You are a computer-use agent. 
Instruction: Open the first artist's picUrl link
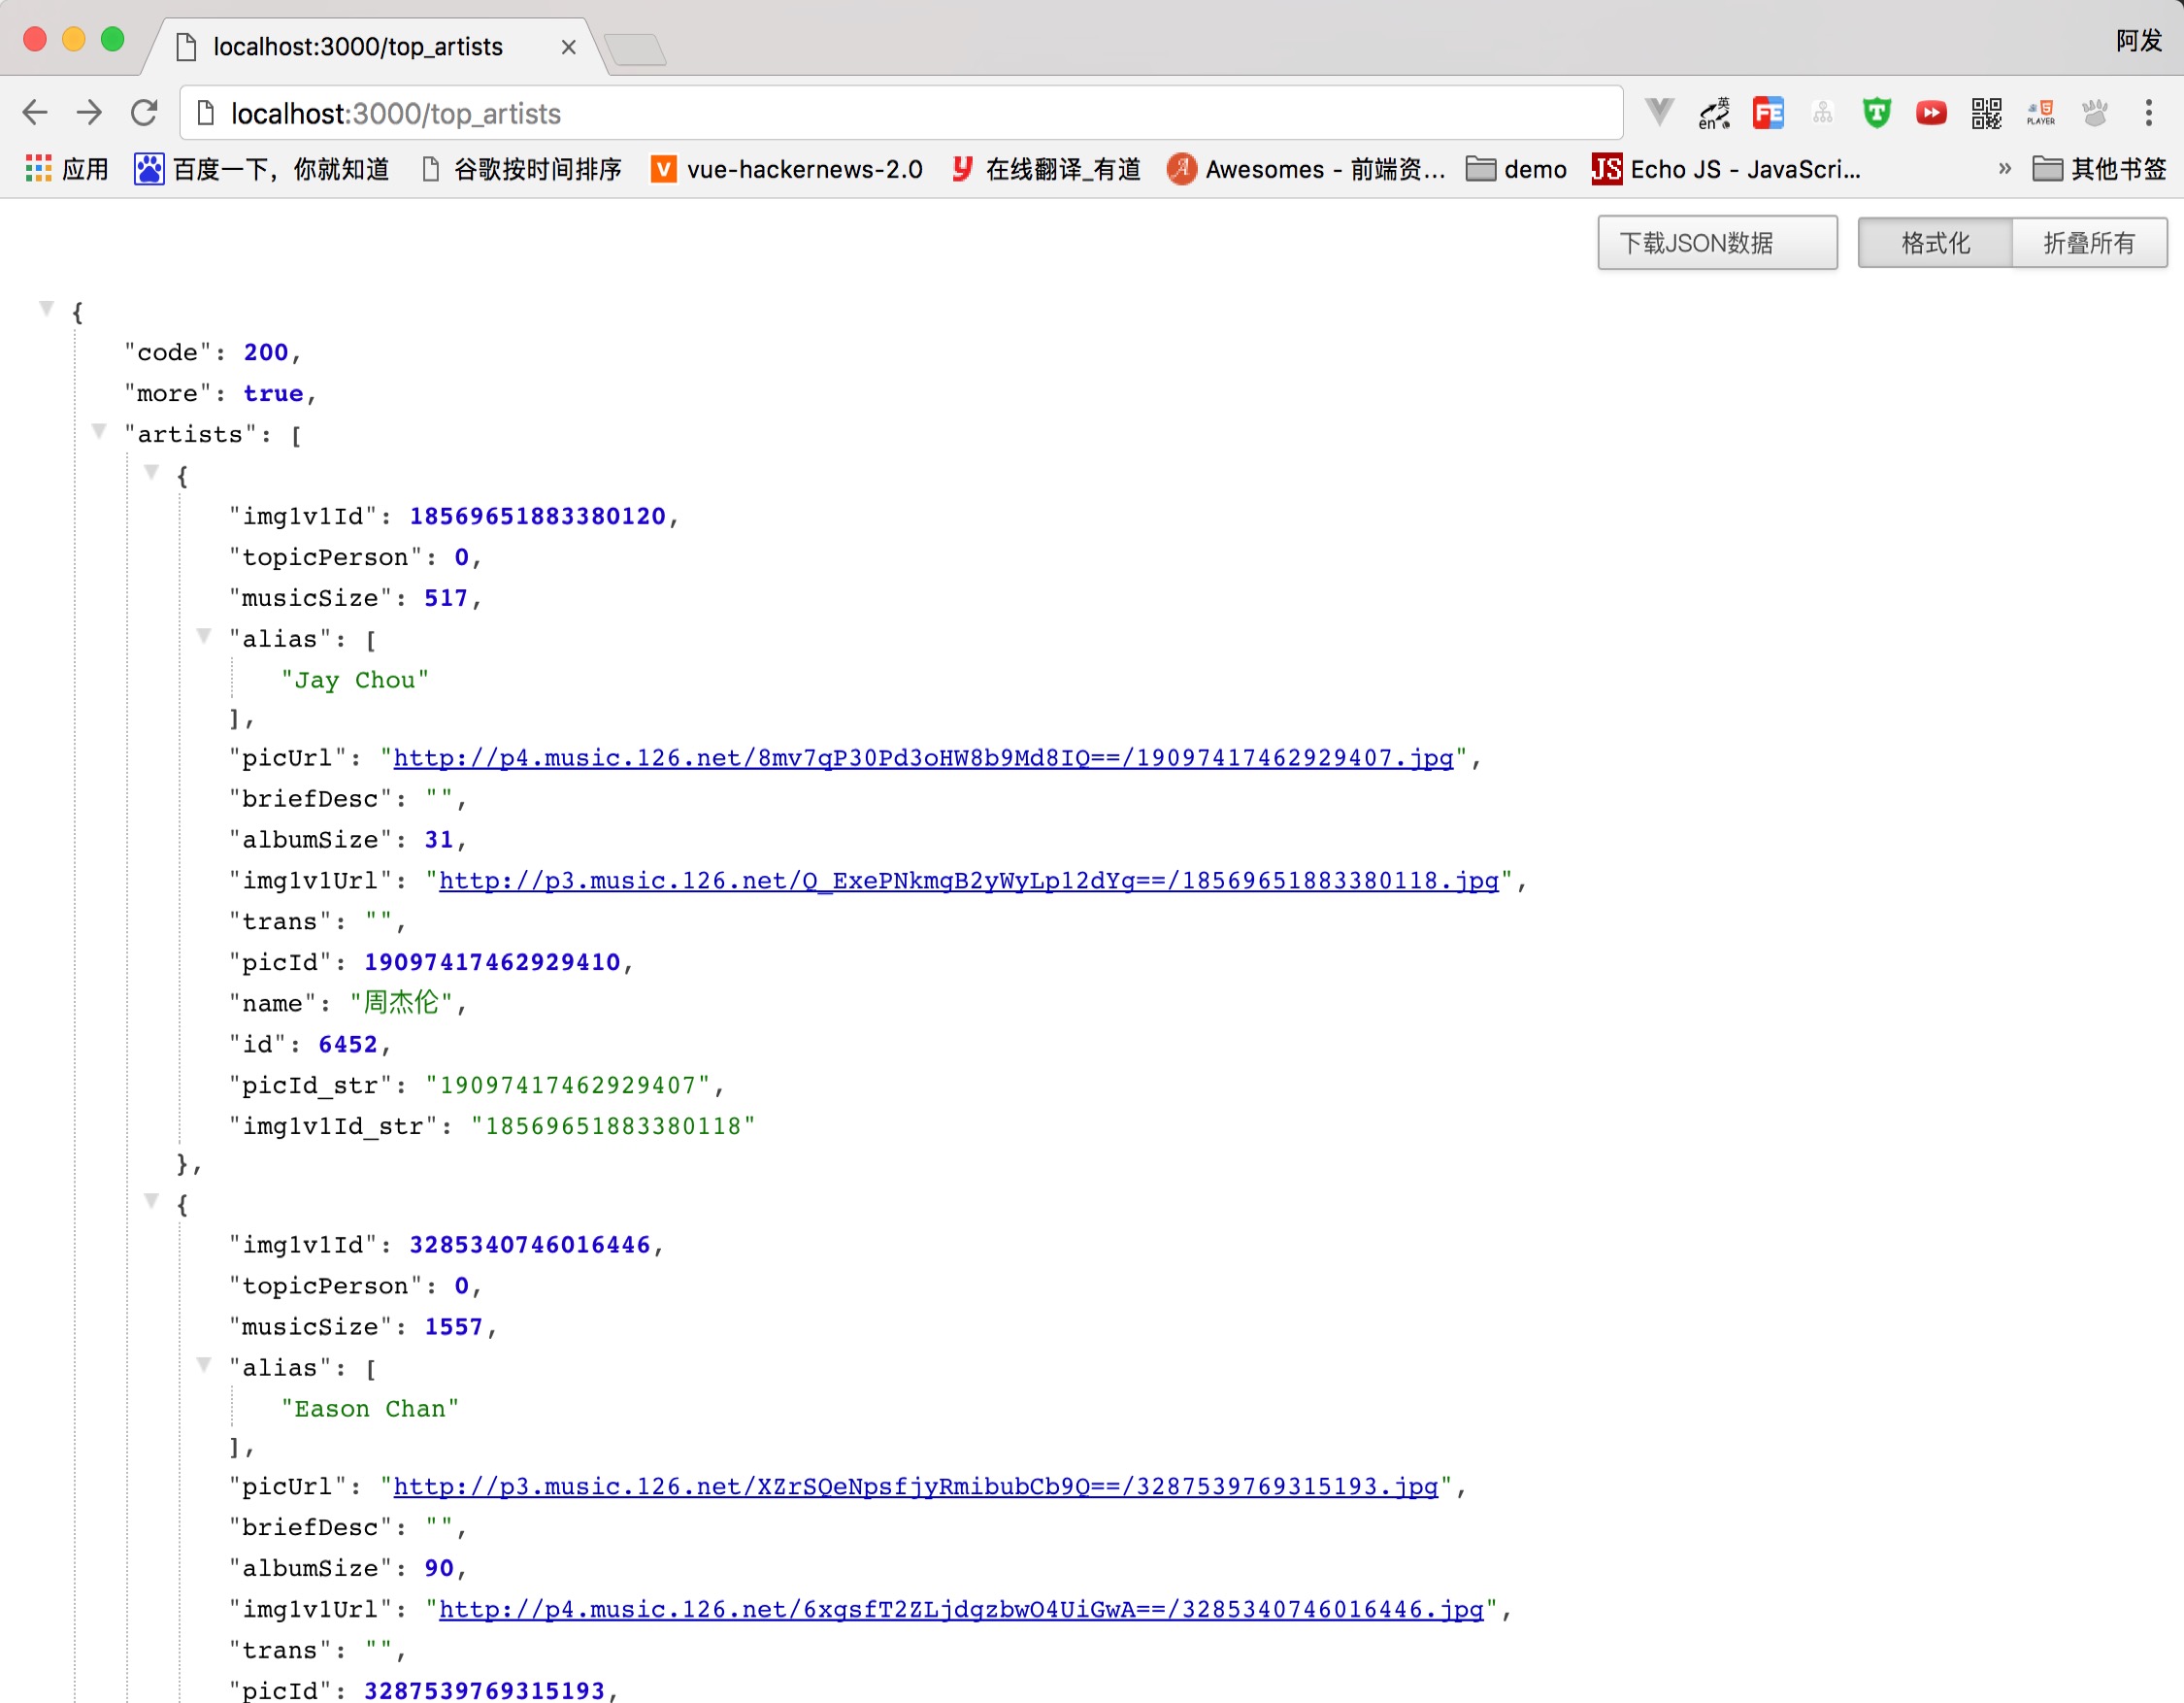pyautogui.click(x=922, y=758)
